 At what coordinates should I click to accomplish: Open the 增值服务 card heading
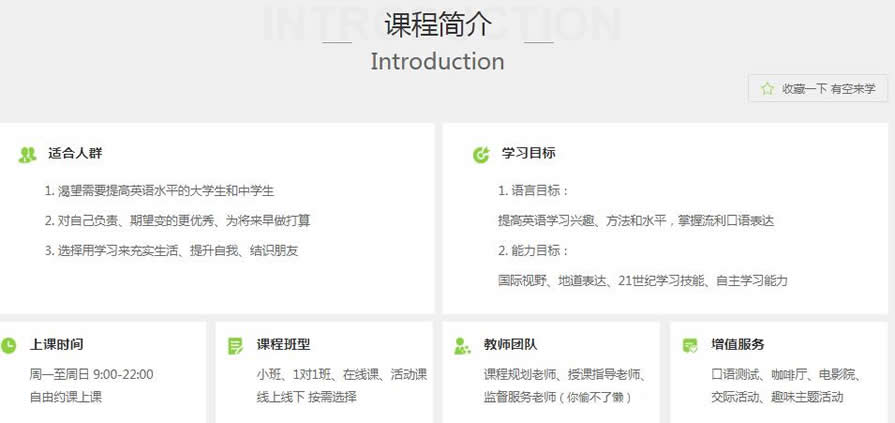(x=738, y=345)
